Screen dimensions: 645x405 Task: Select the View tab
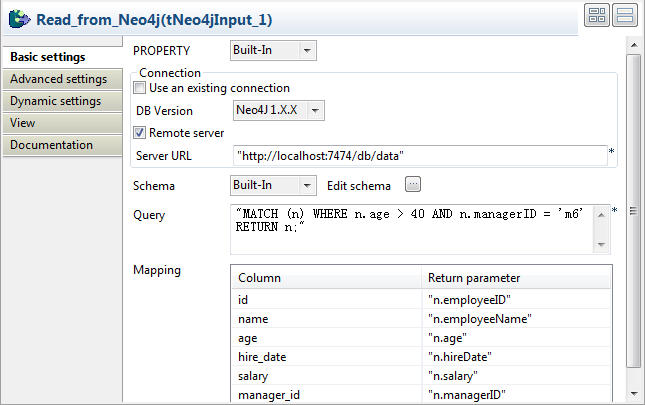pos(23,123)
